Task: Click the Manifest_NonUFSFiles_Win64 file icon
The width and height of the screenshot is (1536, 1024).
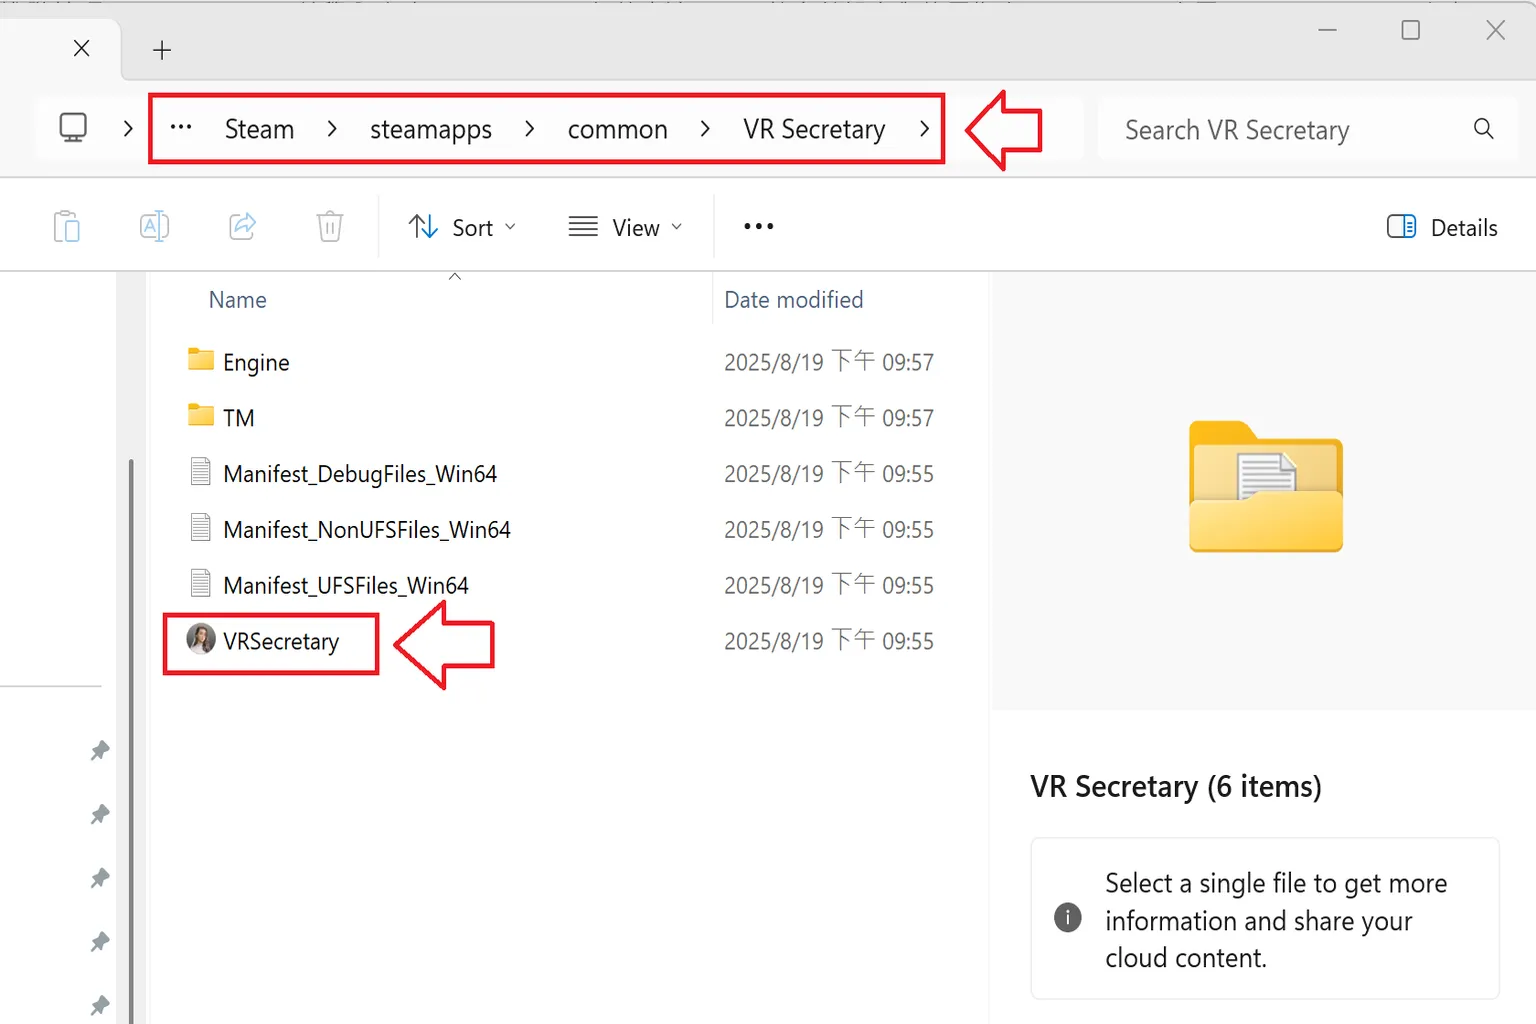Action: [201, 528]
